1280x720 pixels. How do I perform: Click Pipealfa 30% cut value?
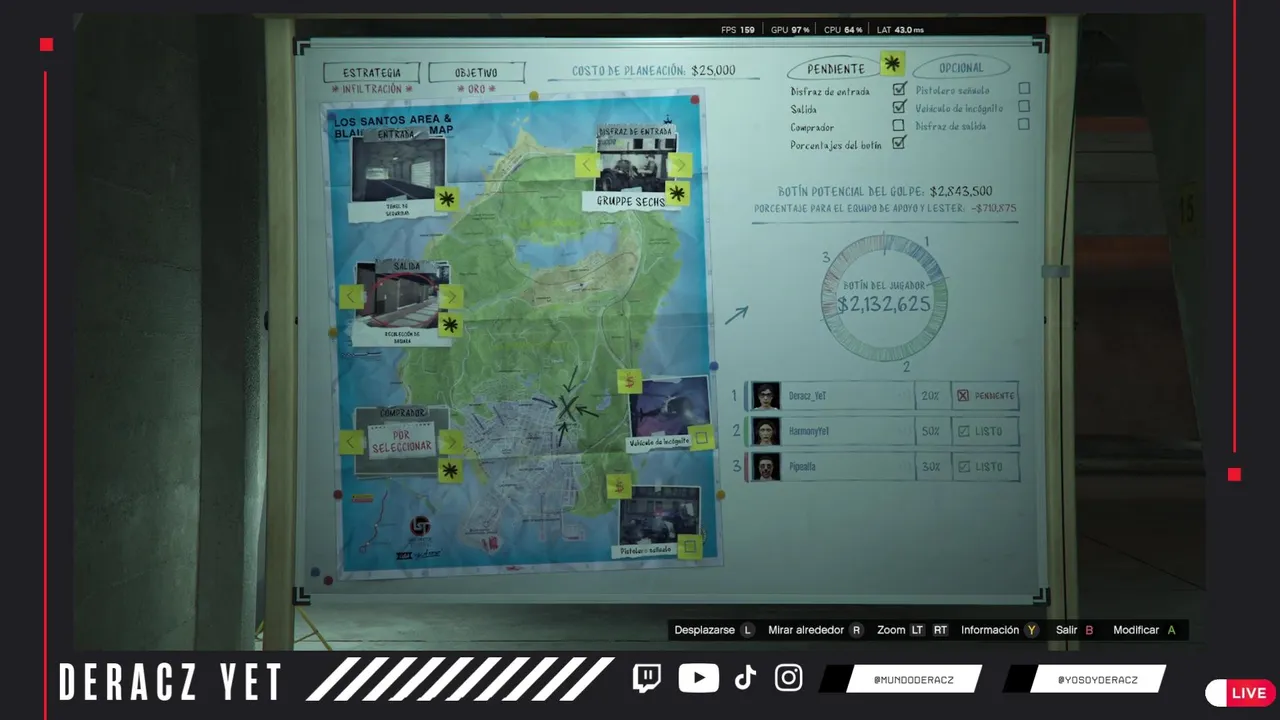pyautogui.click(x=930, y=466)
